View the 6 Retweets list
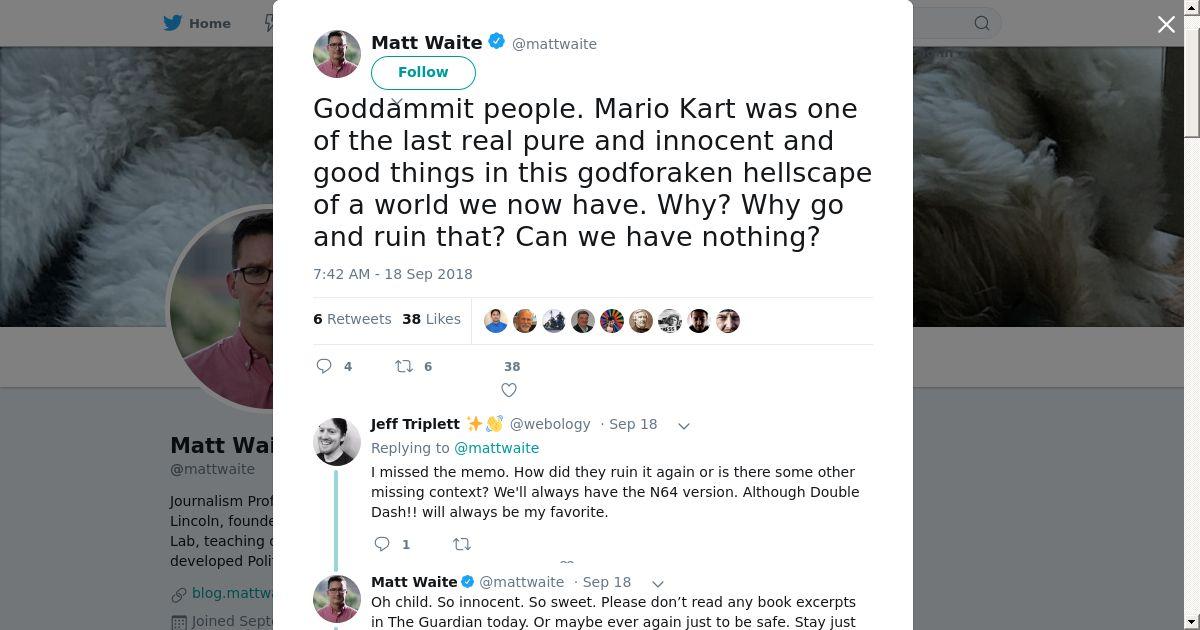 (x=352, y=319)
